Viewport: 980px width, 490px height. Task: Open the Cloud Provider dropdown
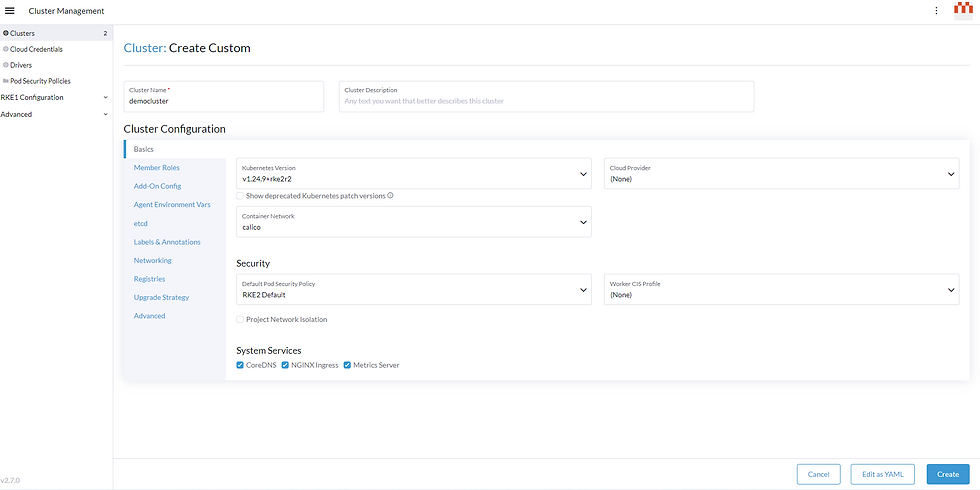pos(781,174)
